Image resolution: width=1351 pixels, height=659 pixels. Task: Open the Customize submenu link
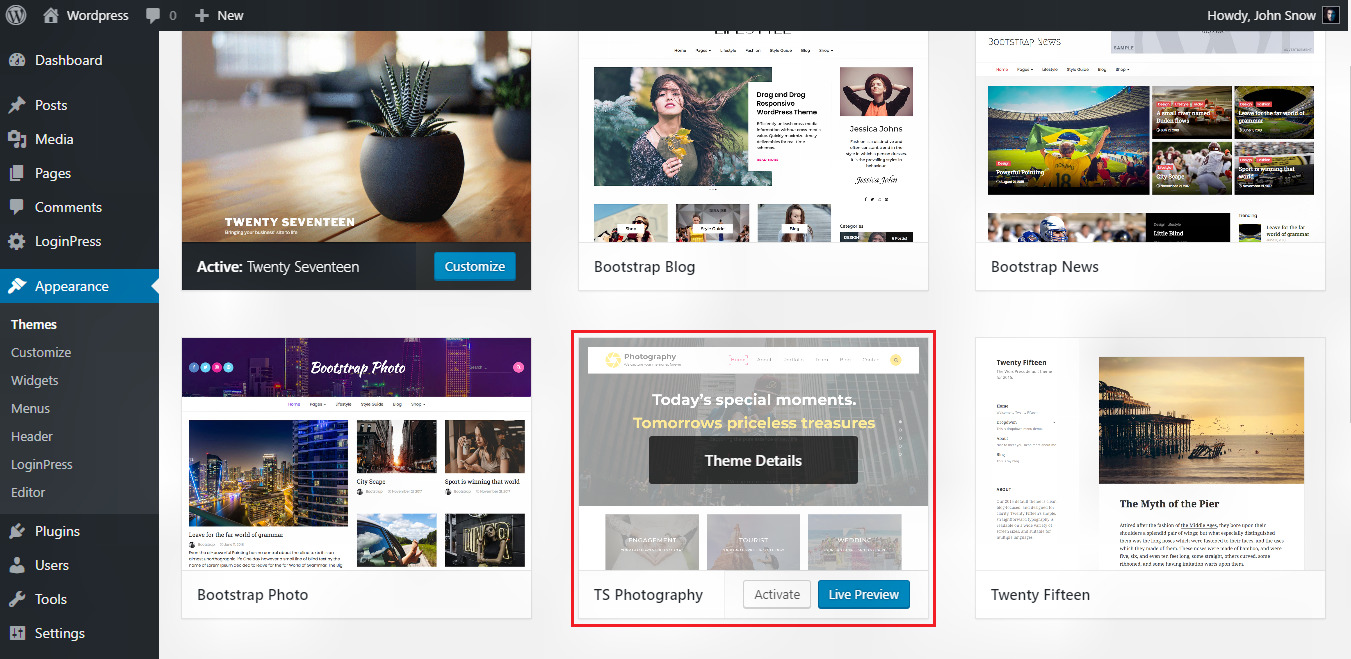coord(41,352)
